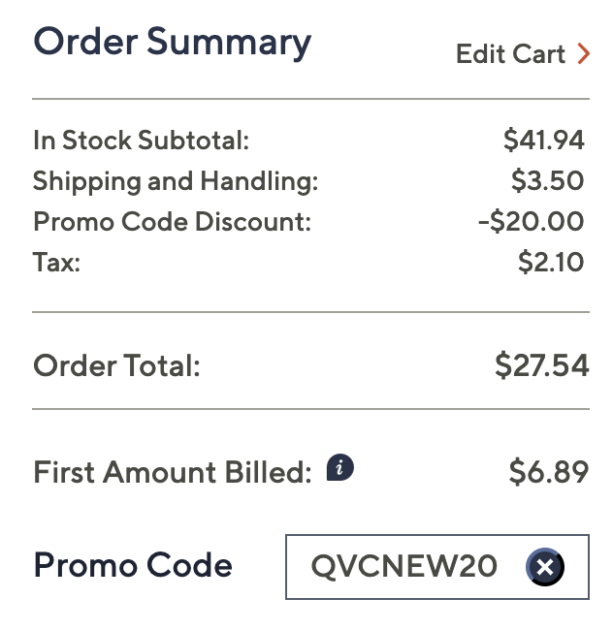Screen dimensions: 613x630
Task: Click the $27.54 order total amount
Action: [541, 366]
